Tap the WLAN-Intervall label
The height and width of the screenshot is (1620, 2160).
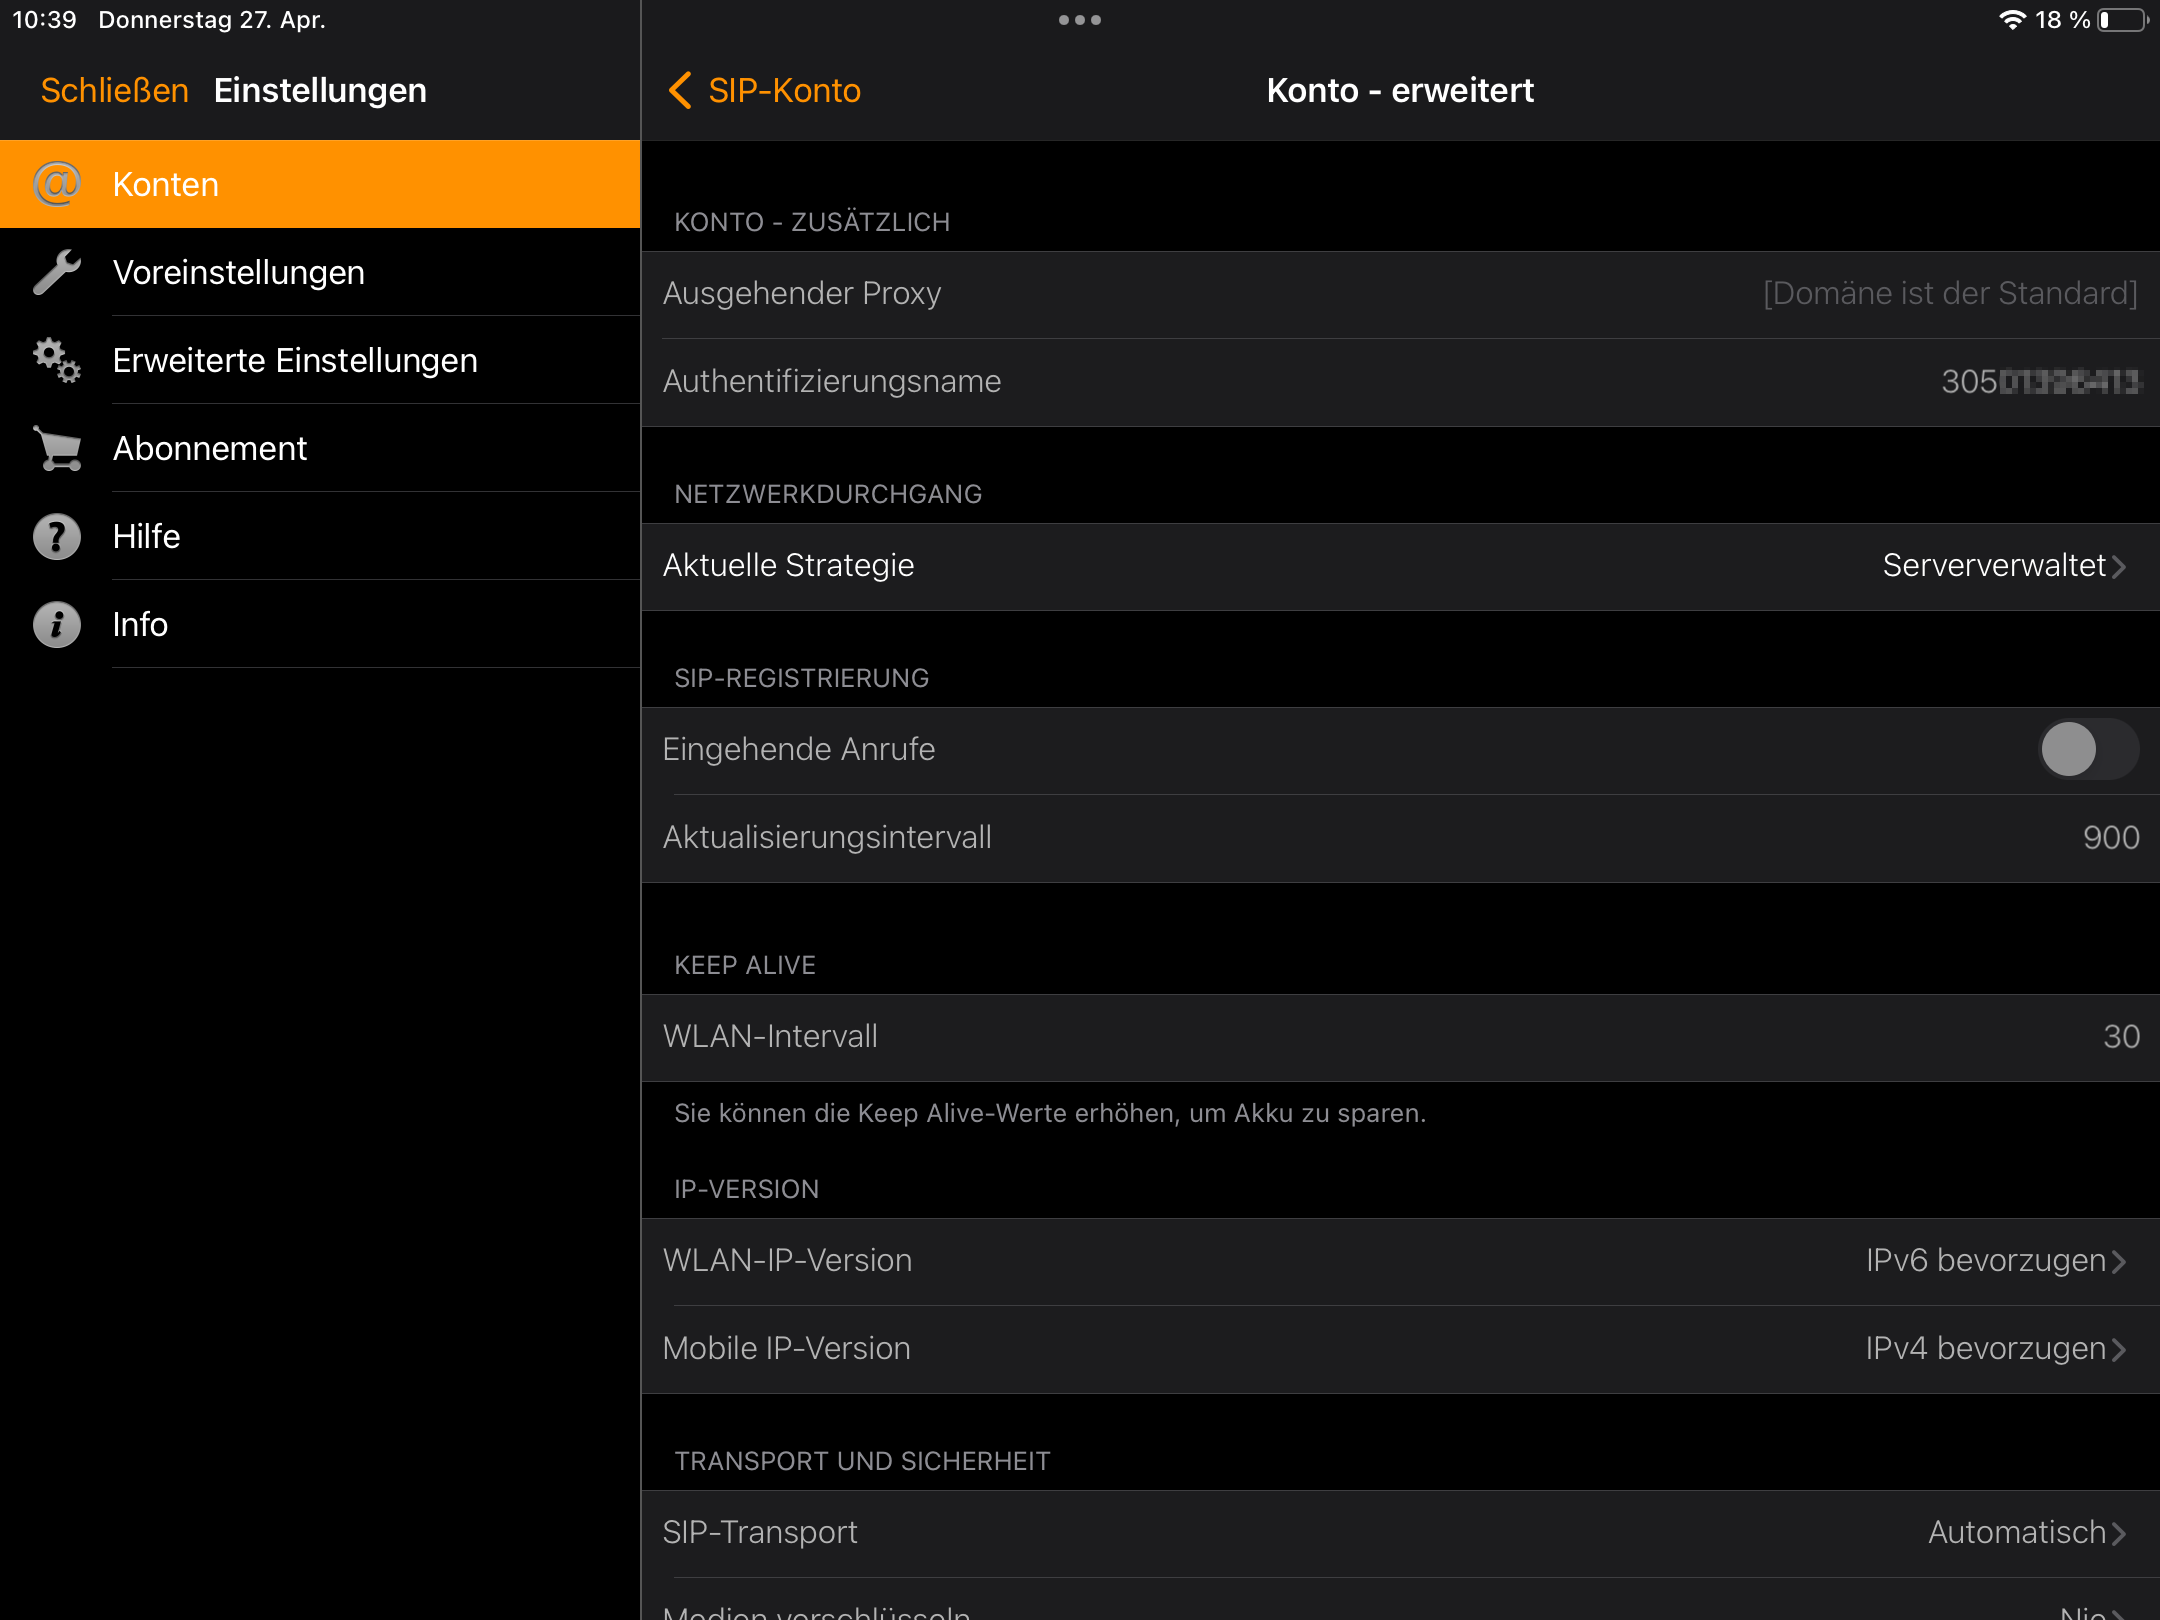(x=770, y=1036)
